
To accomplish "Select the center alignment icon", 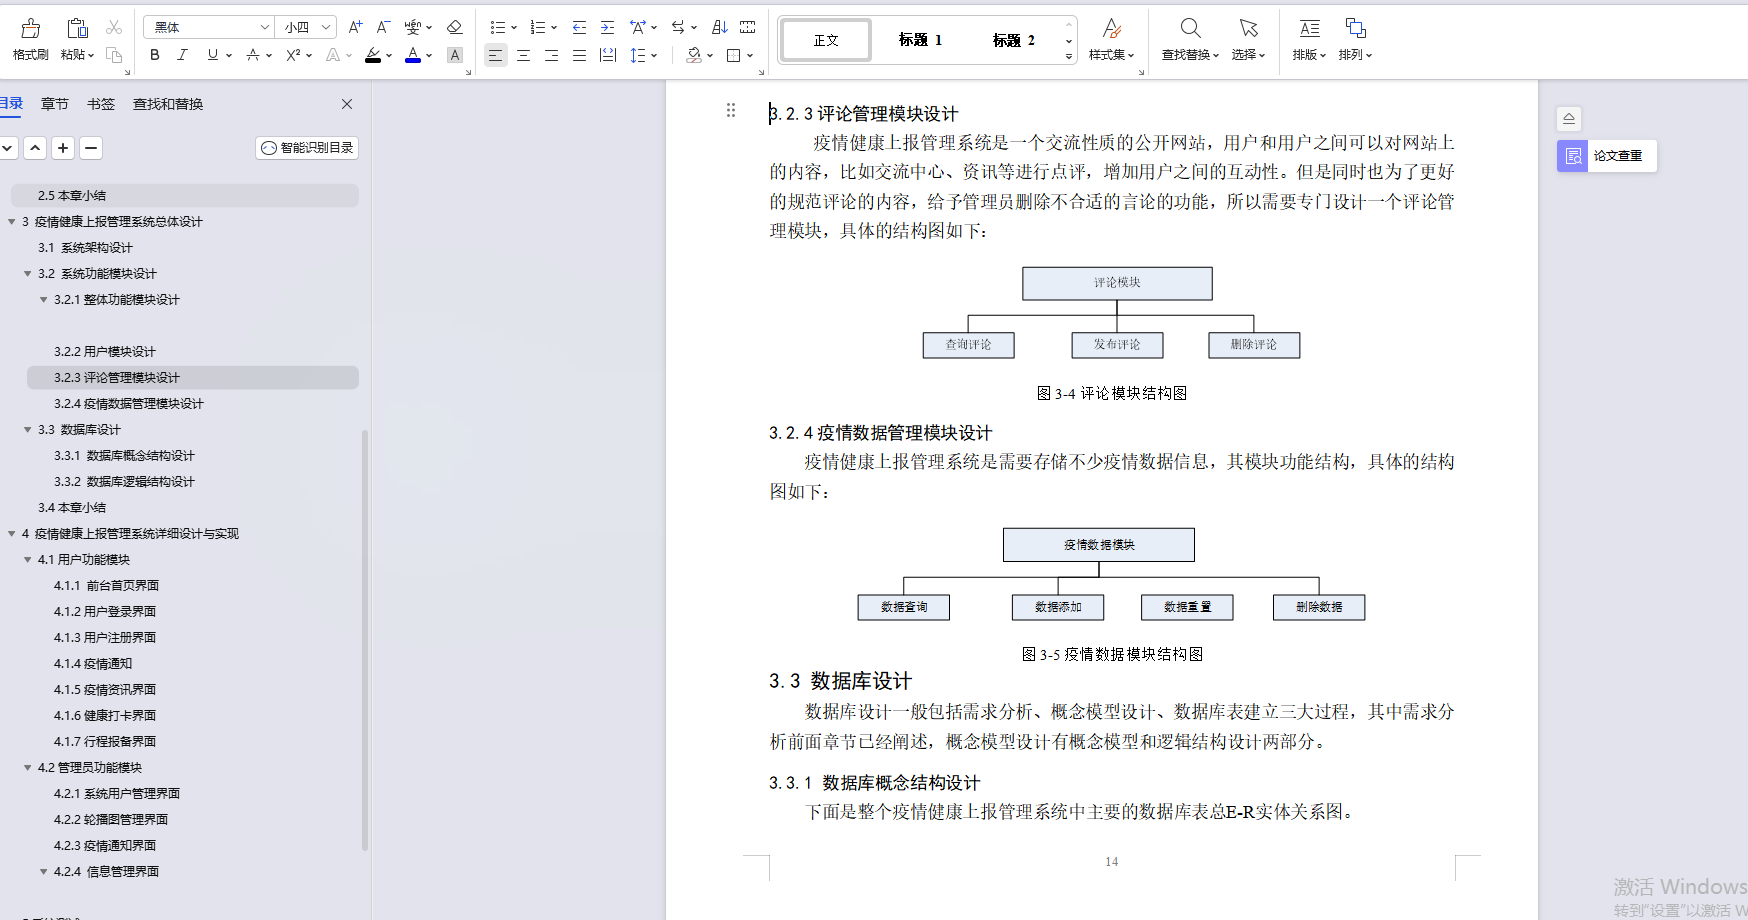I will pyautogui.click(x=523, y=55).
